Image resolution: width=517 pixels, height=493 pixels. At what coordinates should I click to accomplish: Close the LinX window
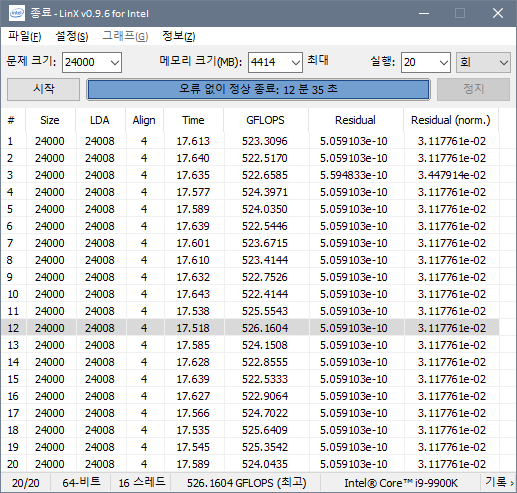(498, 13)
